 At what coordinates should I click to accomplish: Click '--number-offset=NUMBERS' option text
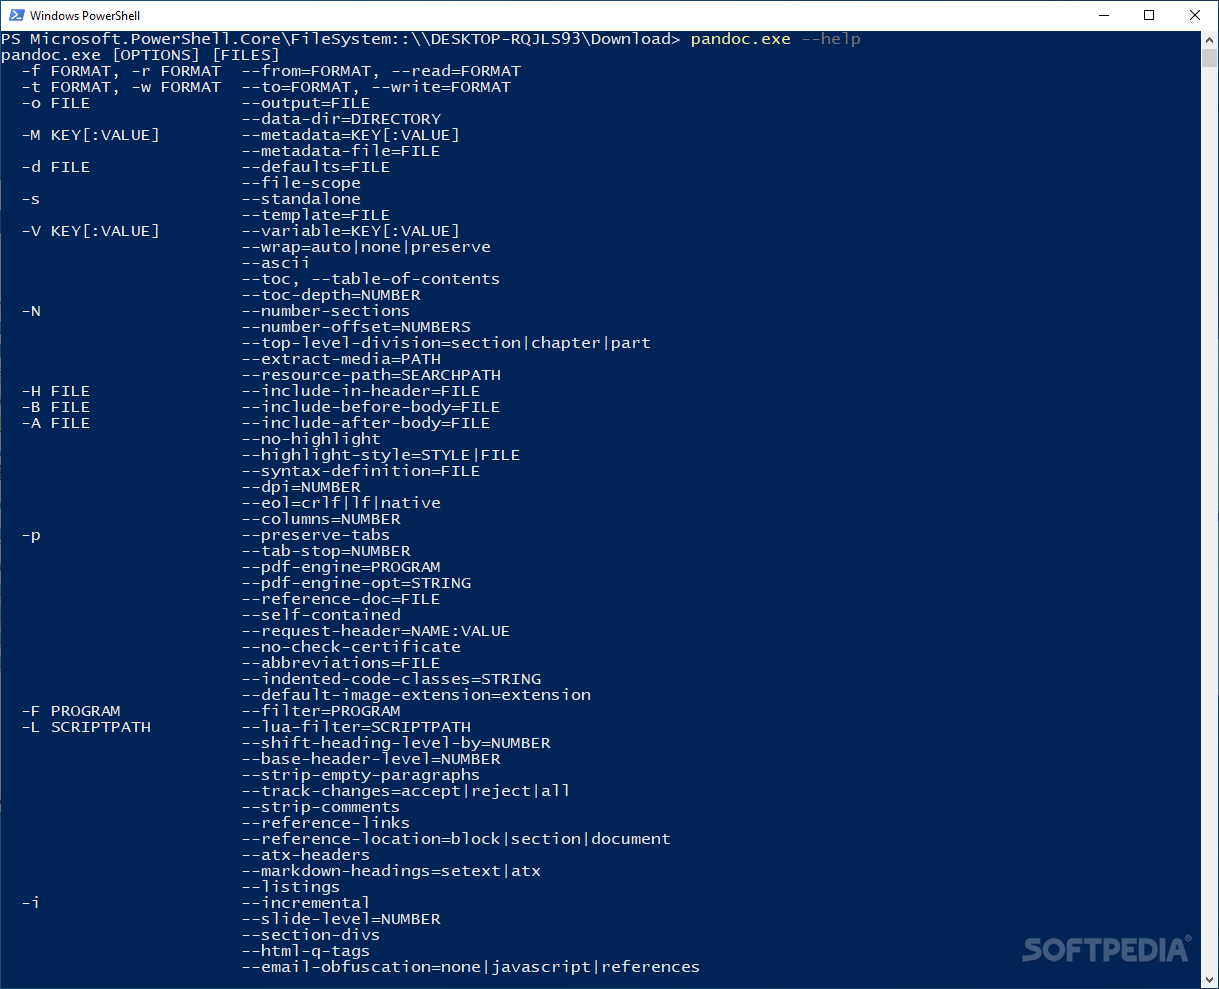(356, 327)
